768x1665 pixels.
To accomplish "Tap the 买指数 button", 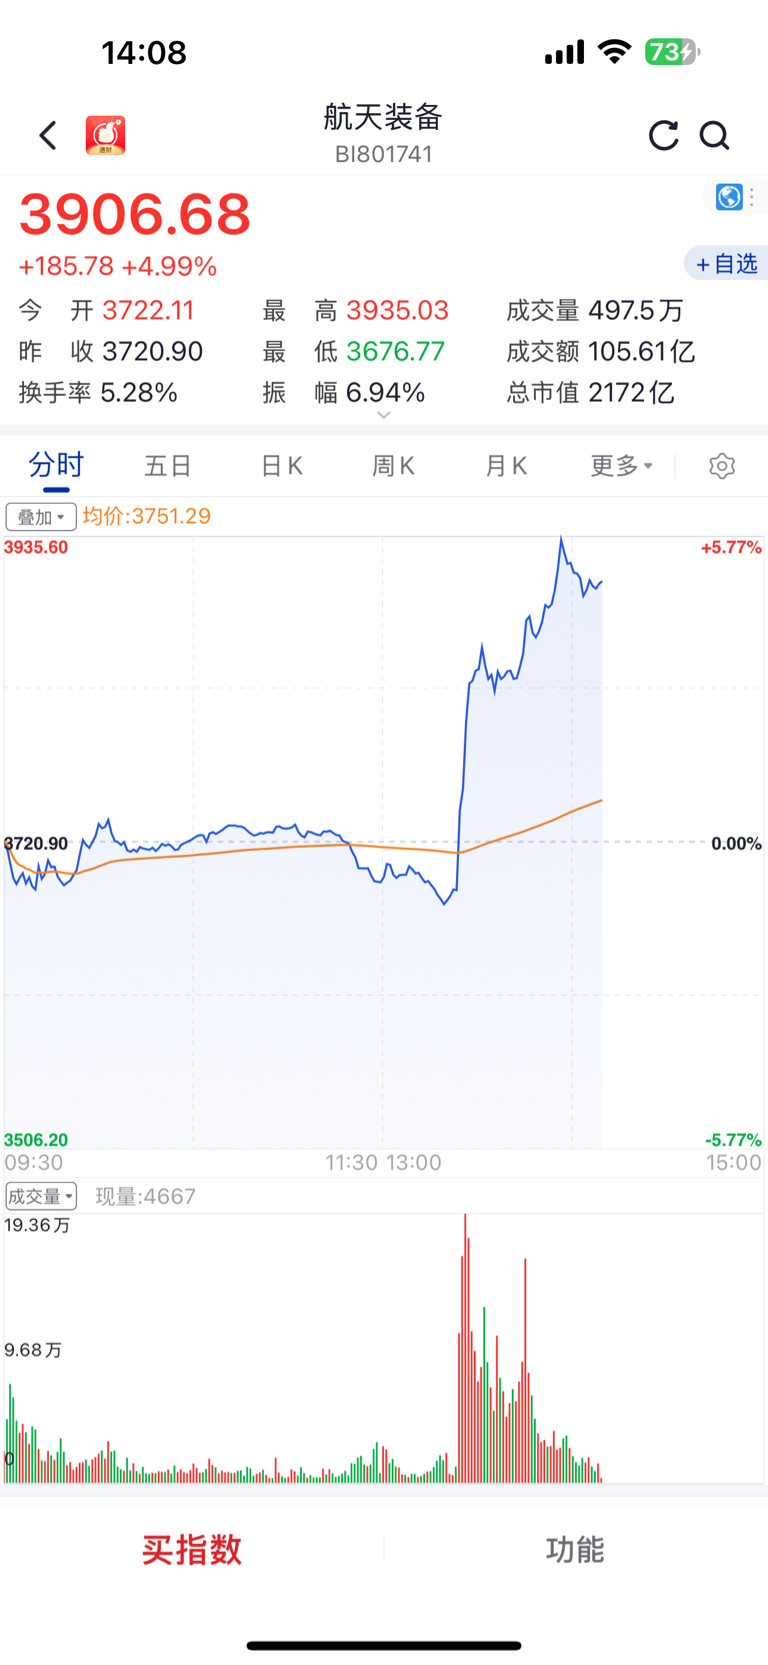I will tap(192, 1549).
